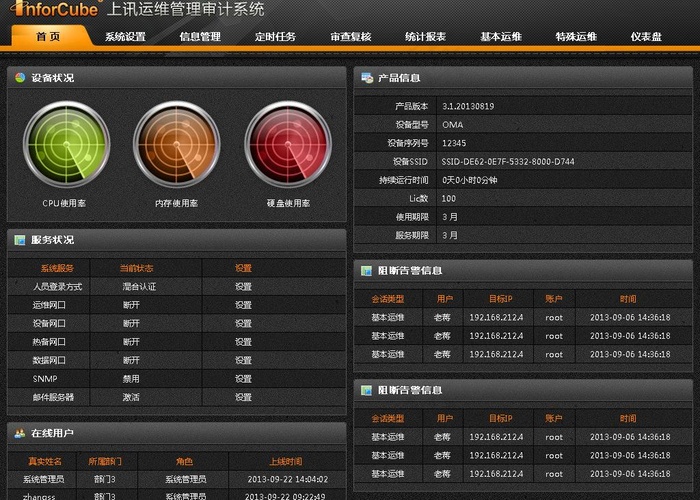The width and height of the screenshot is (700, 500).
Task: Click the 持续运行时间 value 0天0小时0分钟
Action: 470,180
